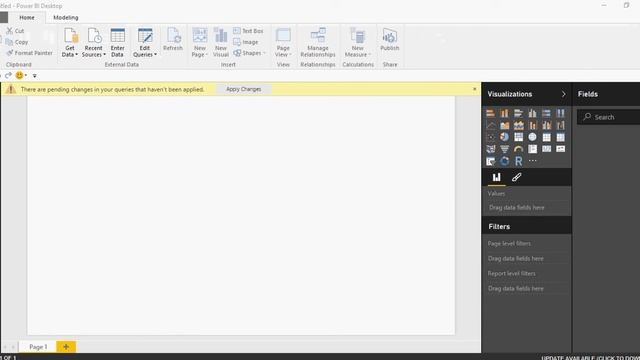Image resolution: width=640 pixels, height=360 pixels.
Task: Select the Line chart visual
Action: [x=491, y=125]
